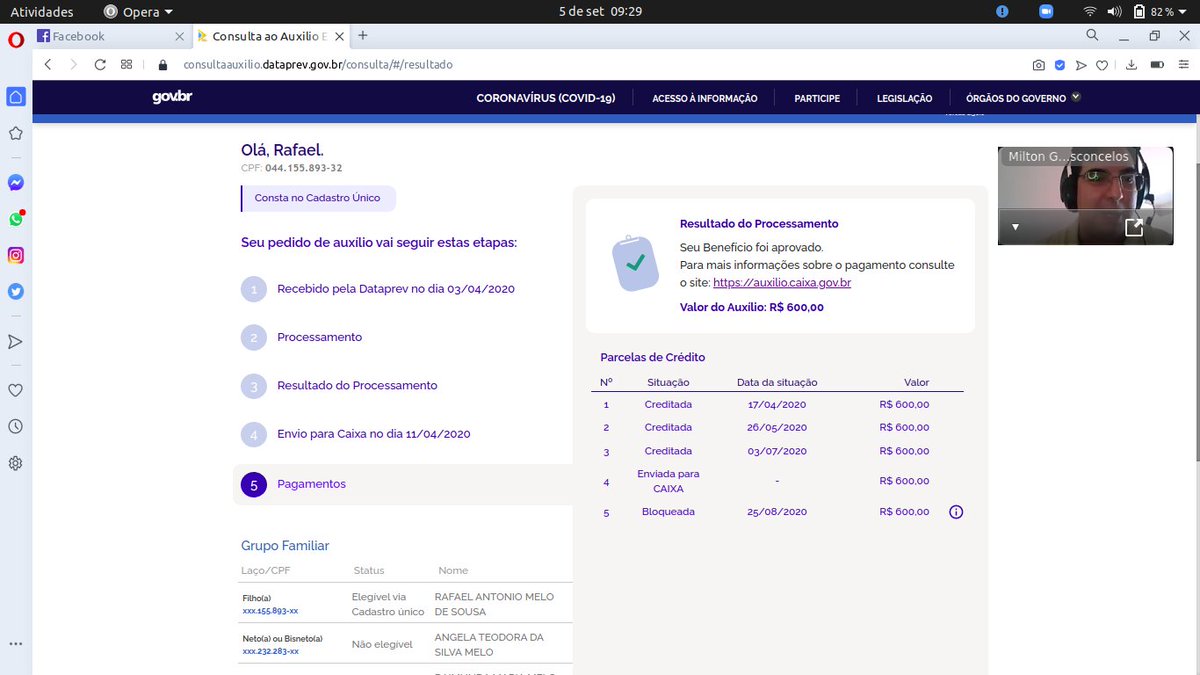
Task: Bookmark page with address bar heart
Action: tap(1102, 65)
